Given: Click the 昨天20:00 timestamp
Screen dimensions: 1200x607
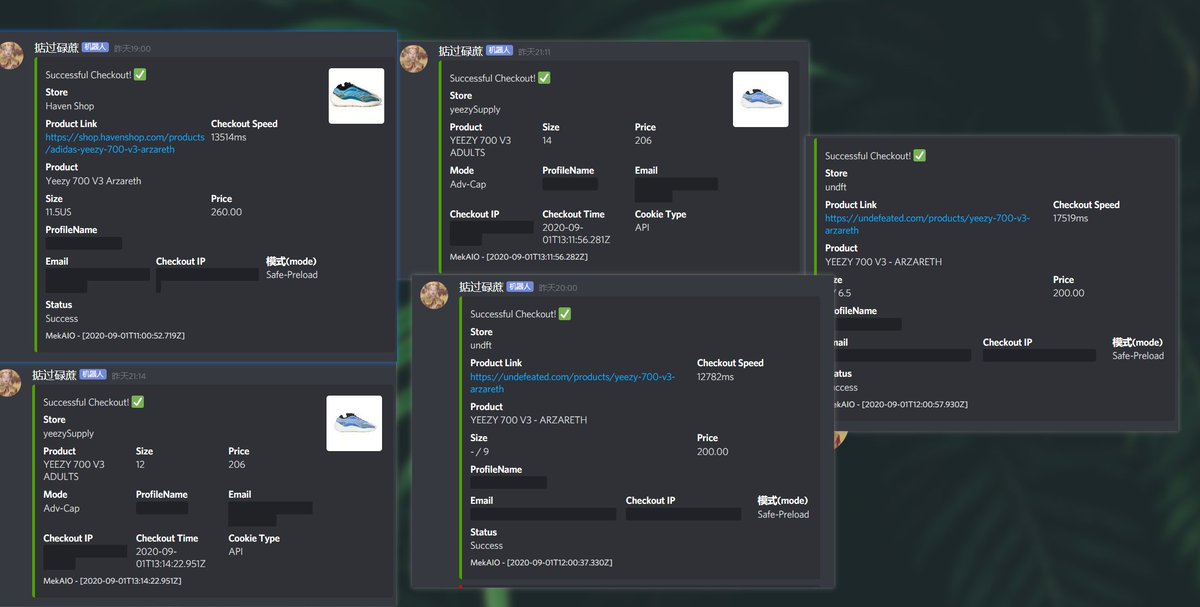Looking at the screenshot, I should pyautogui.click(x=557, y=287).
